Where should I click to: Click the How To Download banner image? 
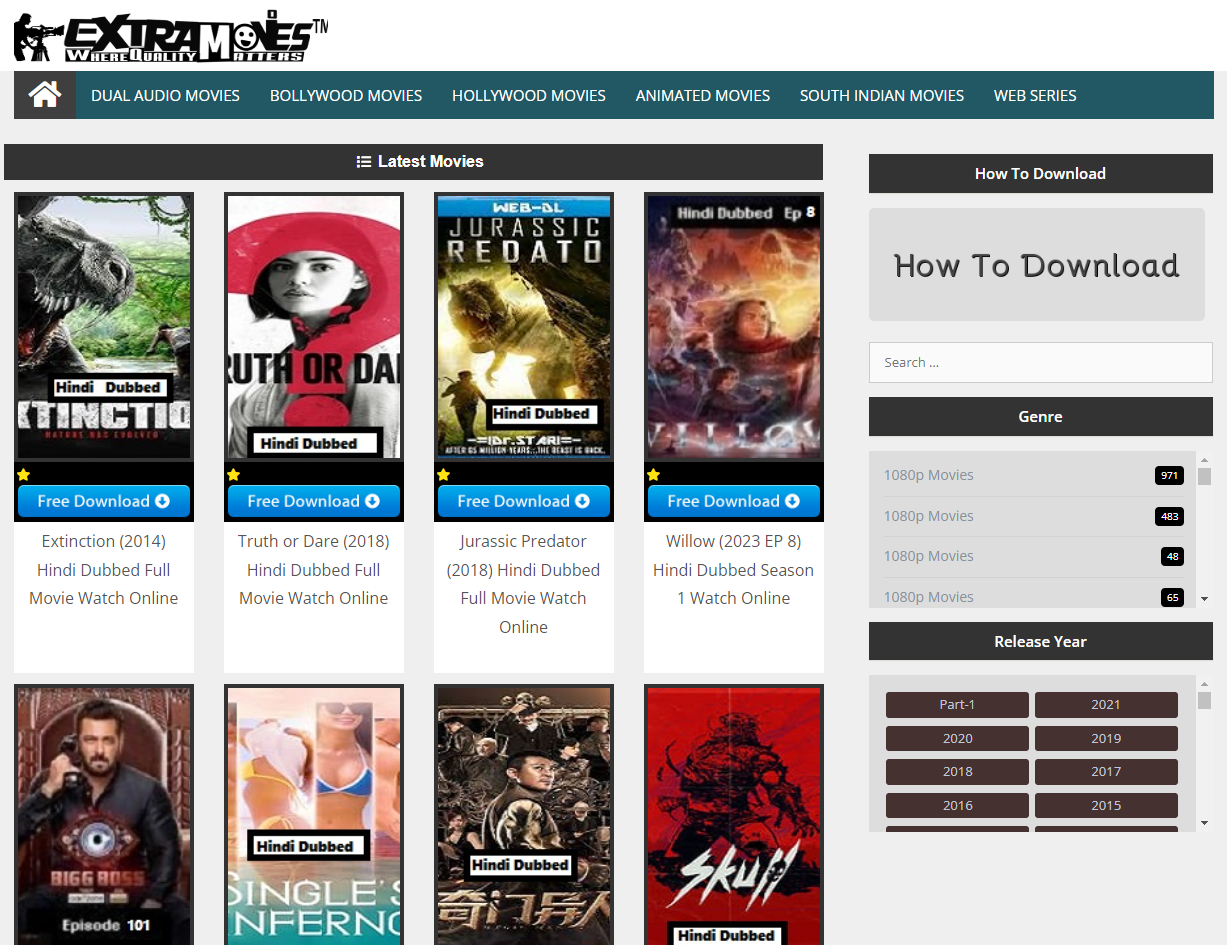point(1037,265)
